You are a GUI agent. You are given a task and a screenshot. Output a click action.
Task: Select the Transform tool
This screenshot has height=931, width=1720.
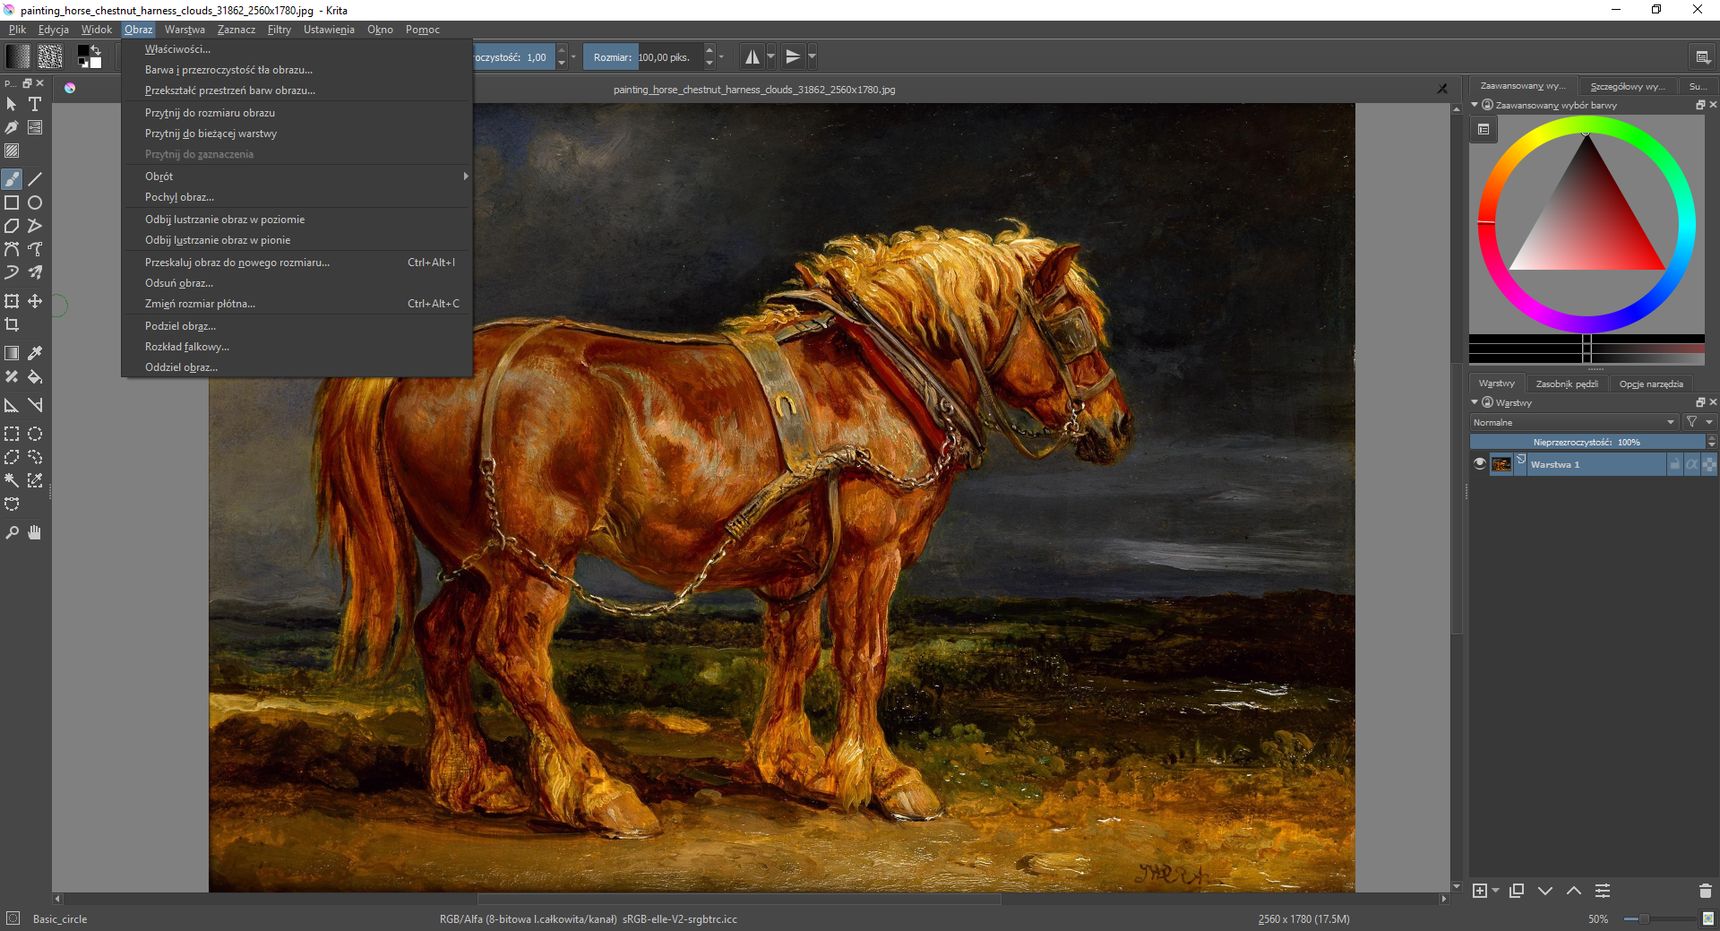tap(12, 301)
